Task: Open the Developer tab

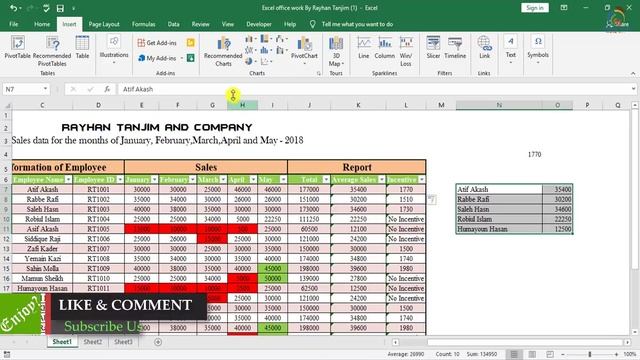Action: pyautogui.click(x=259, y=24)
